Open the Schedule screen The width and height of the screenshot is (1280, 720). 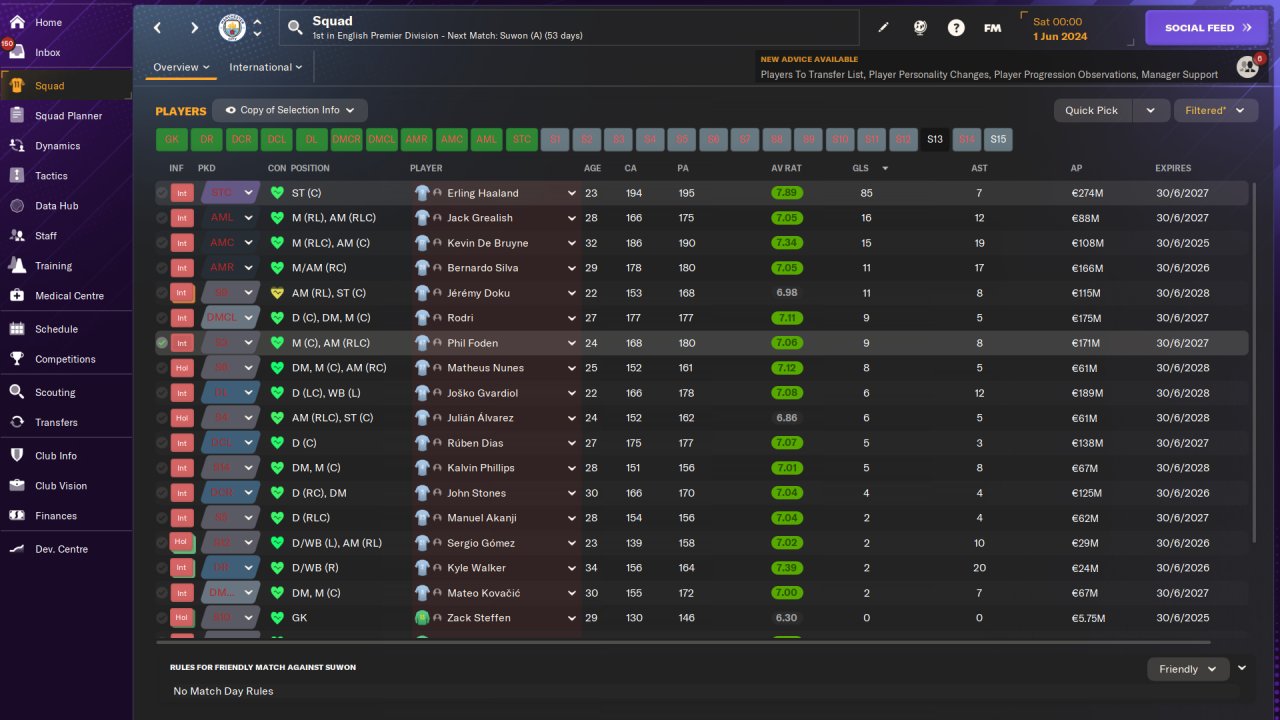(56, 329)
